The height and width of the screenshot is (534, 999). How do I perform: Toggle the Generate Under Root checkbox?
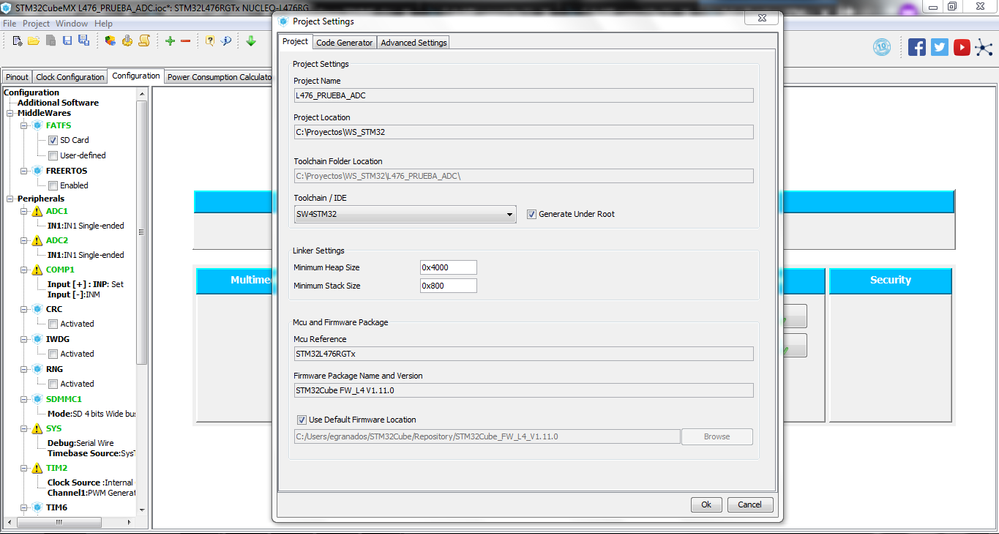(531, 214)
